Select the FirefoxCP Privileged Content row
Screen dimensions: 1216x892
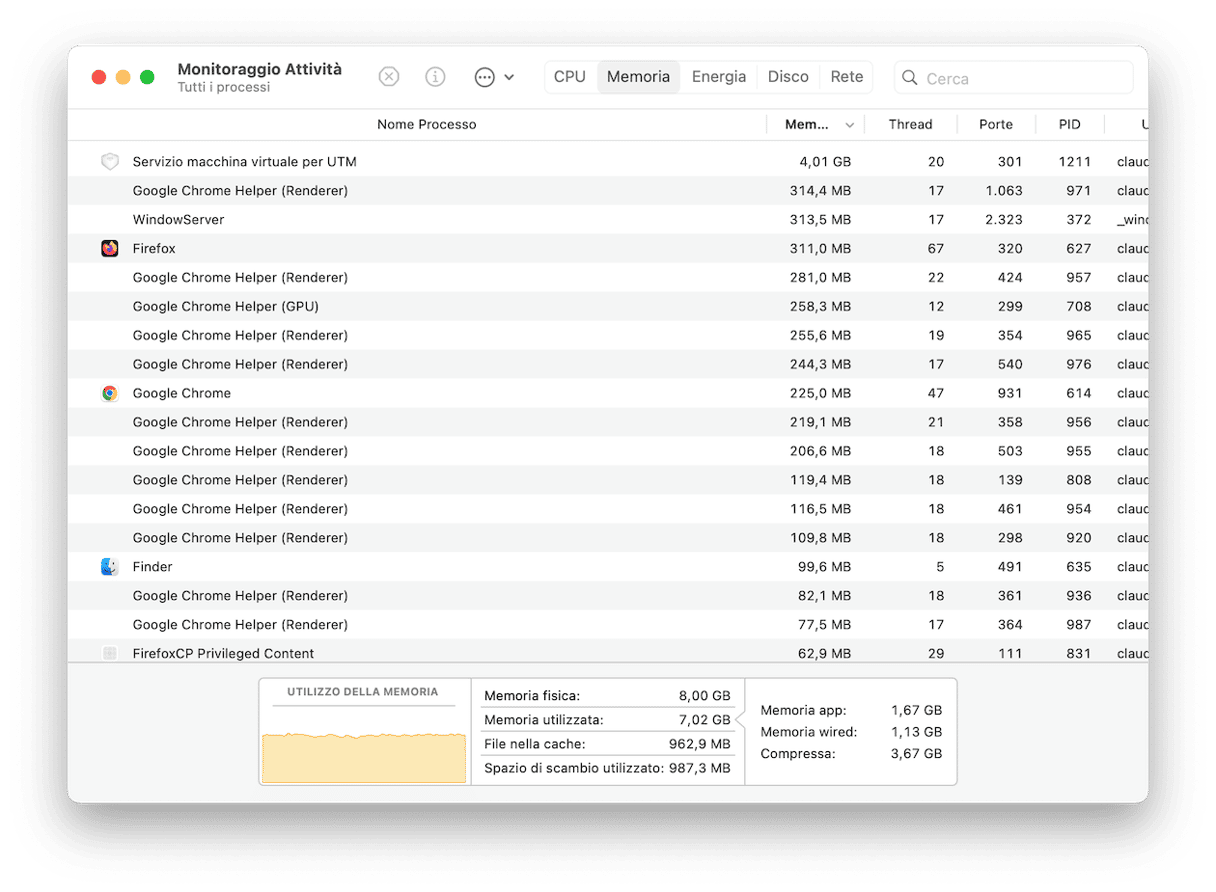tap(608, 653)
